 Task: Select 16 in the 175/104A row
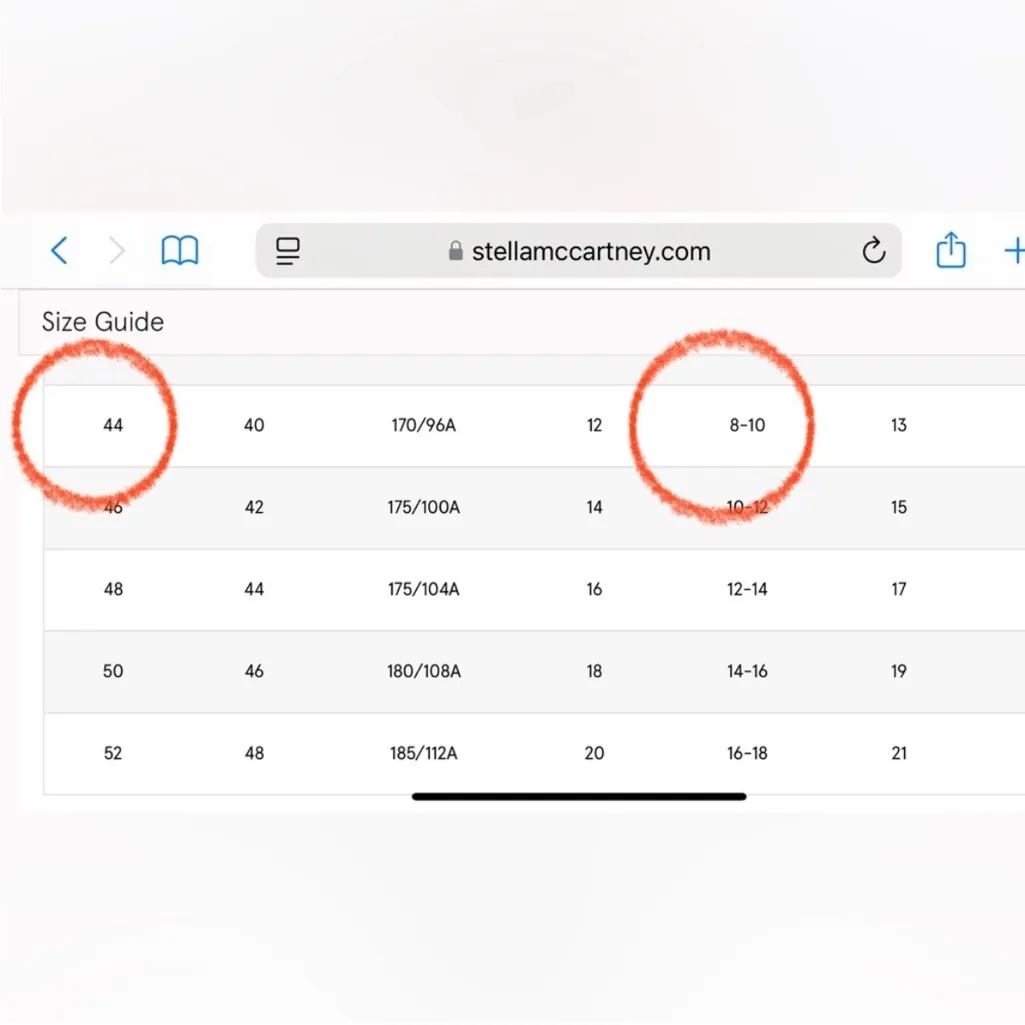[x=594, y=589]
